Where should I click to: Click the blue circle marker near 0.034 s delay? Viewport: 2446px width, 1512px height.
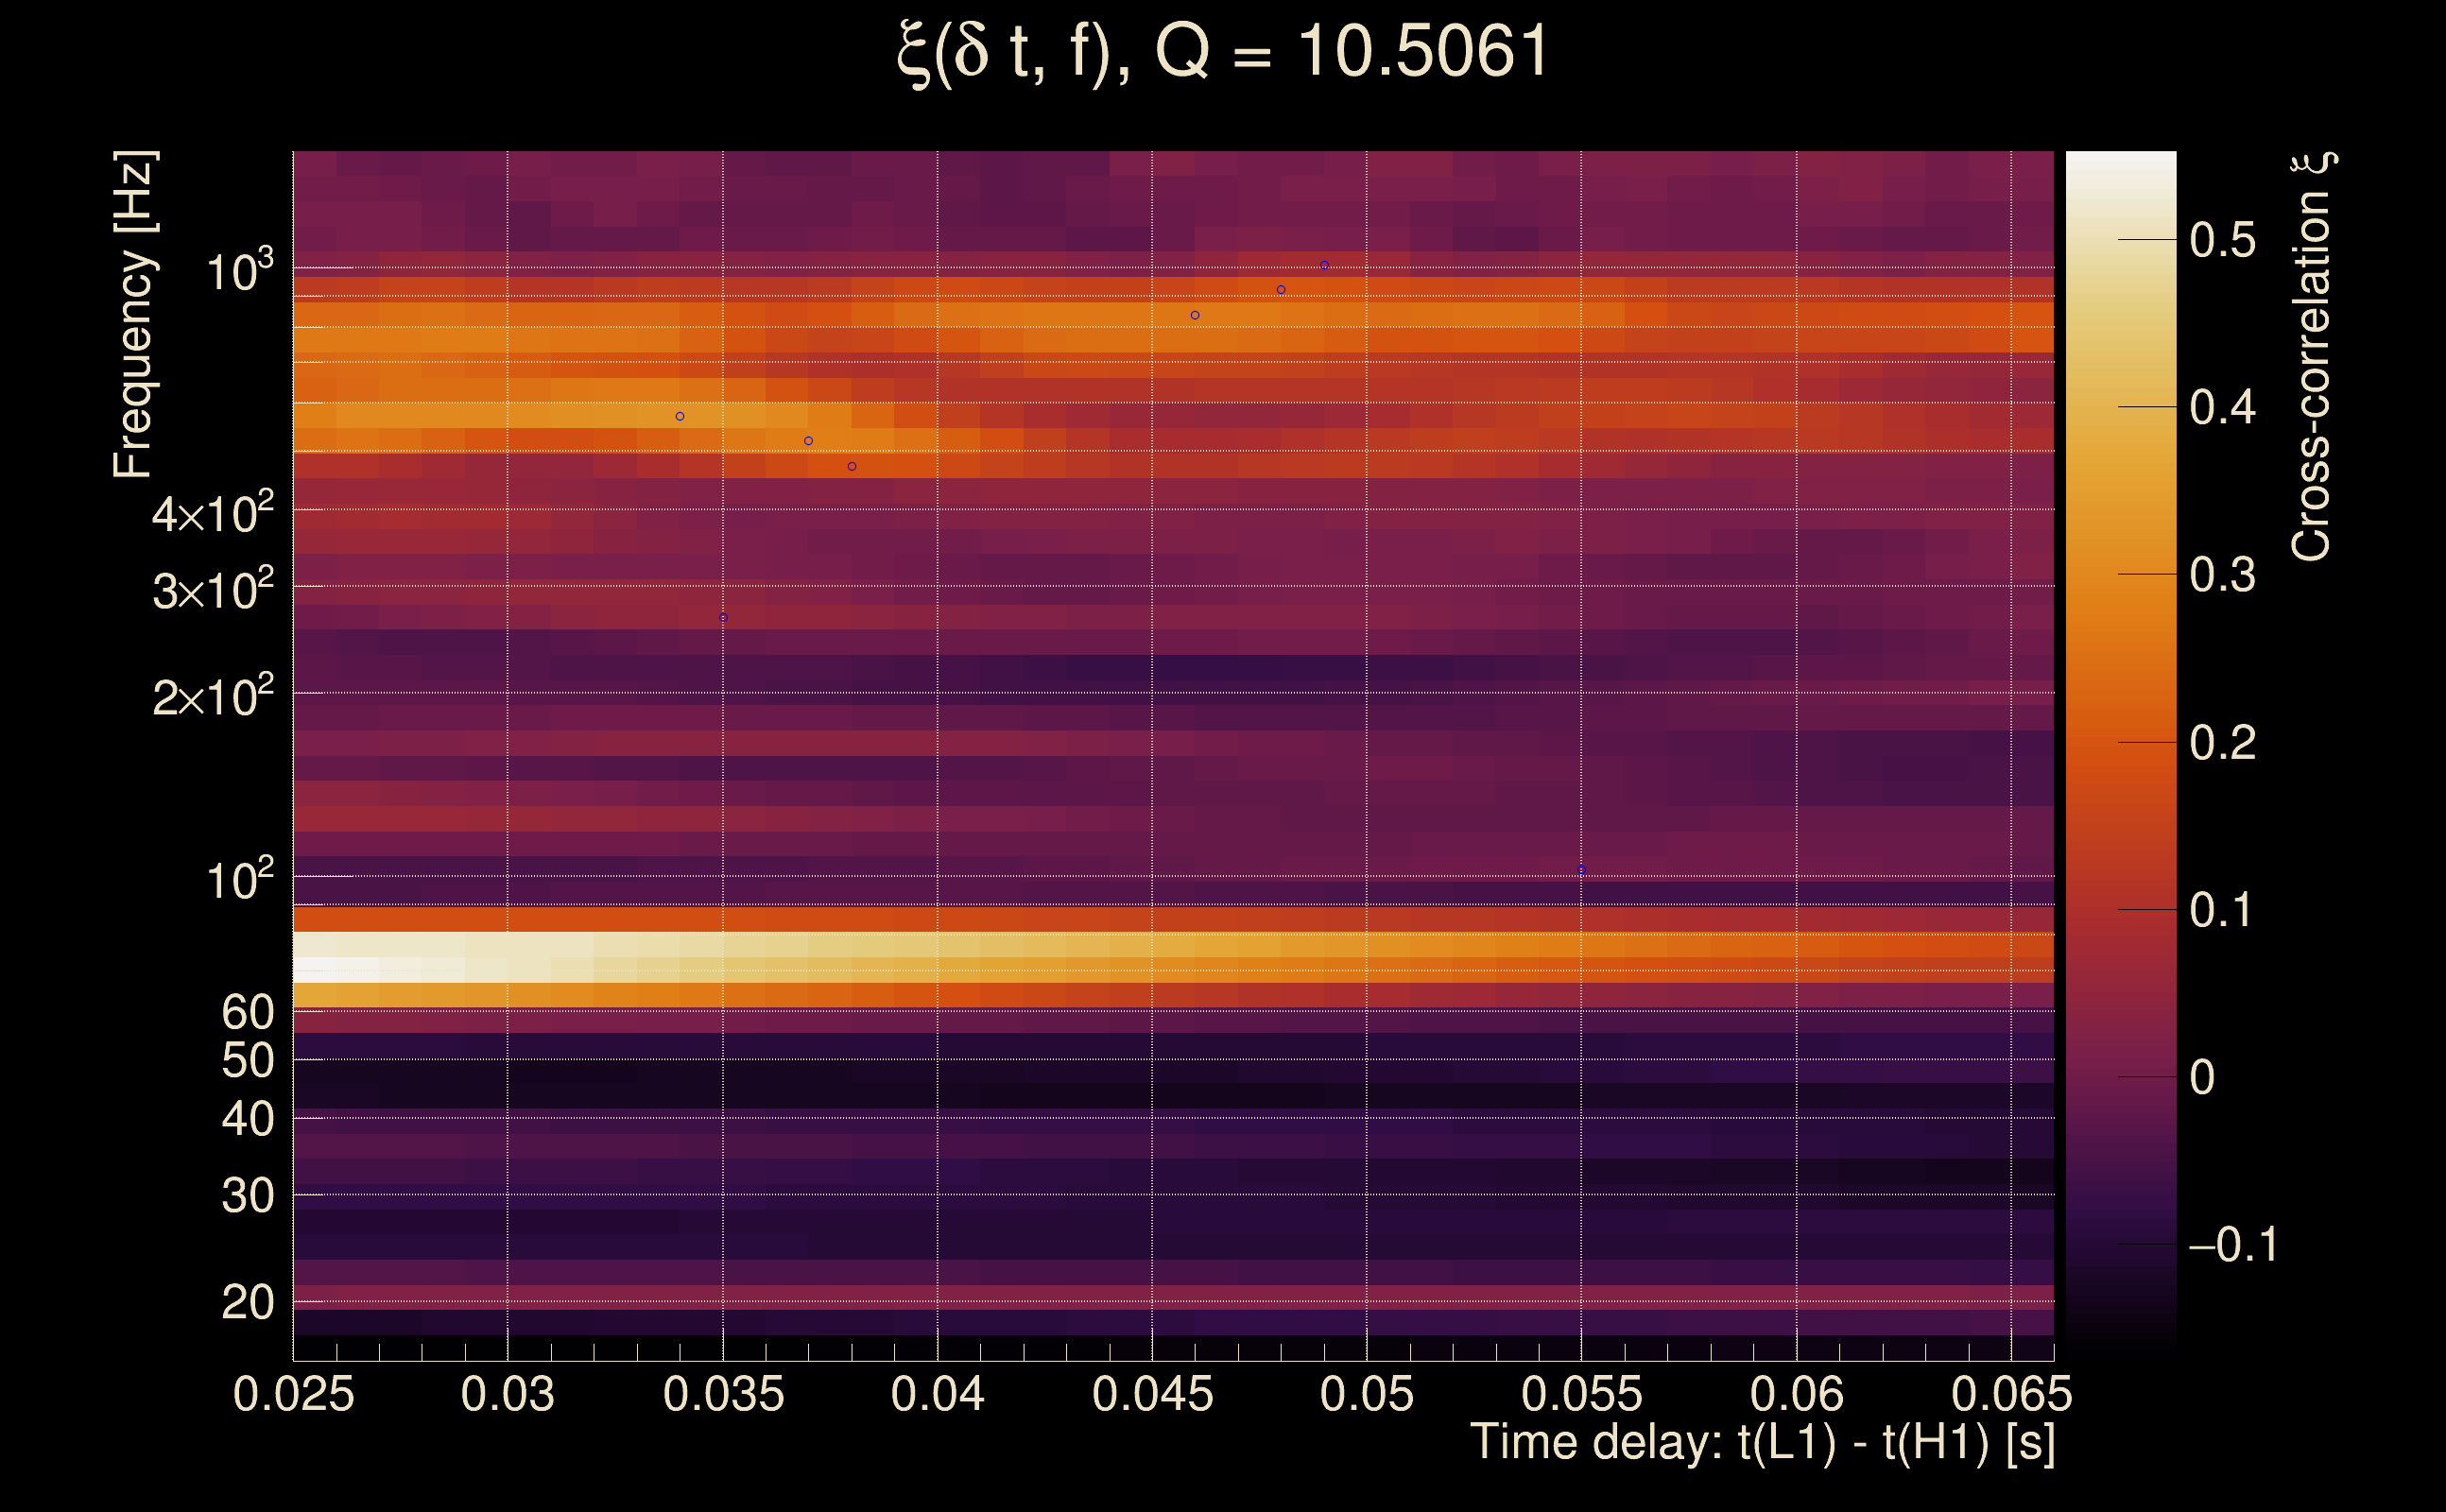[680, 416]
